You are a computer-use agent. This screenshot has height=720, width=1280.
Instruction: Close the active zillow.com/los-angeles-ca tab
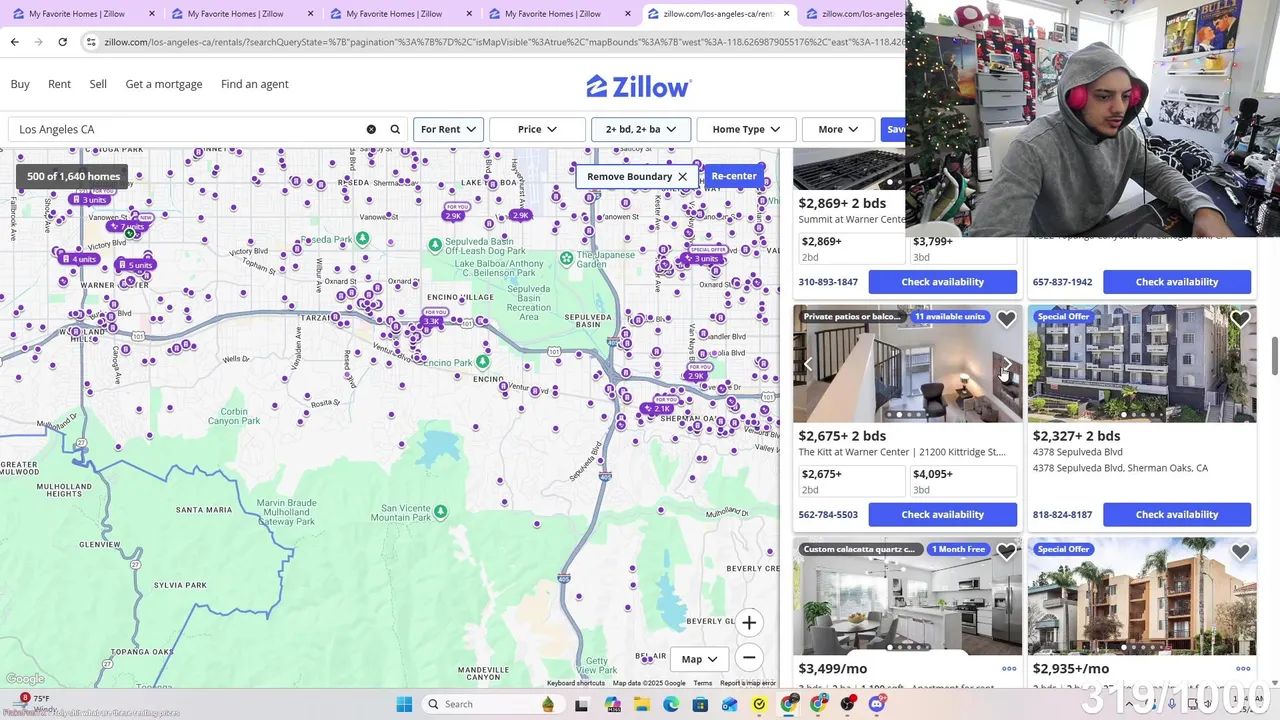(786, 14)
